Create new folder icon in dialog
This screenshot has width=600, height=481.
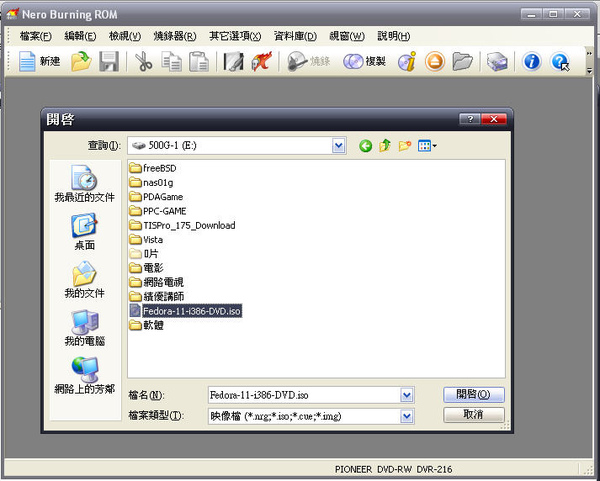(x=405, y=146)
